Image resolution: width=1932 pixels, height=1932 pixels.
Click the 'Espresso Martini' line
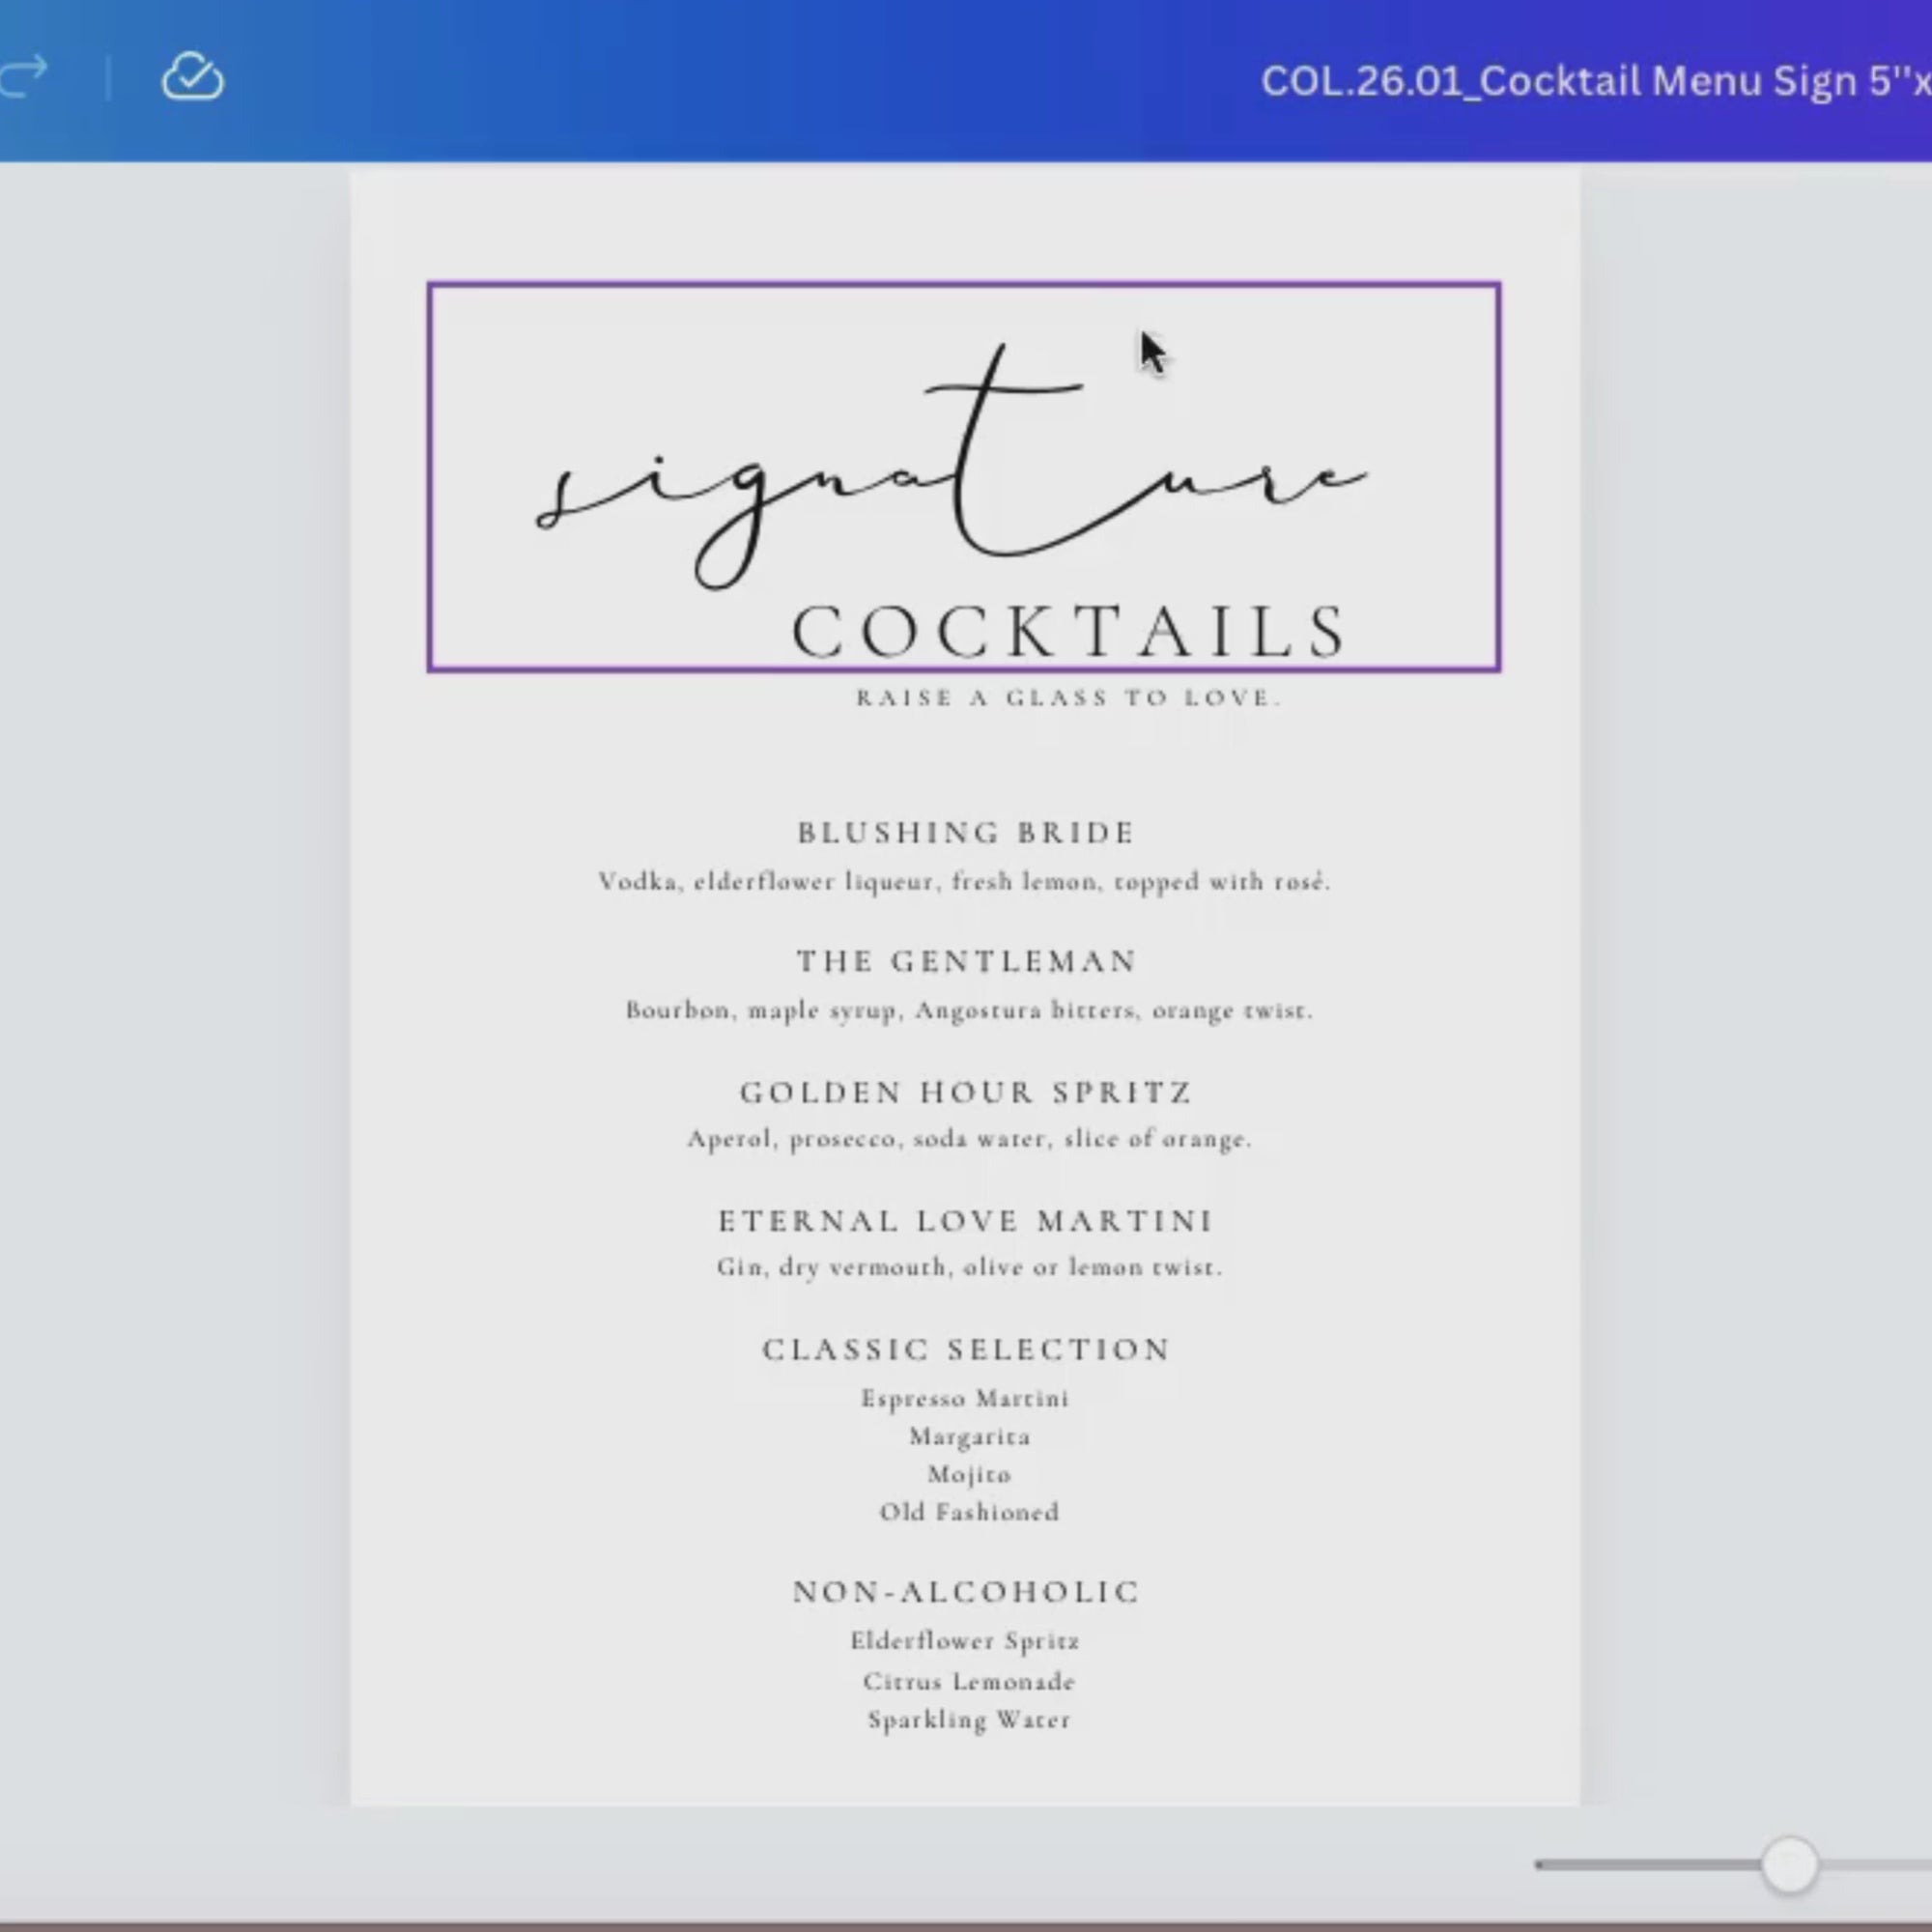click(965, 1399)
